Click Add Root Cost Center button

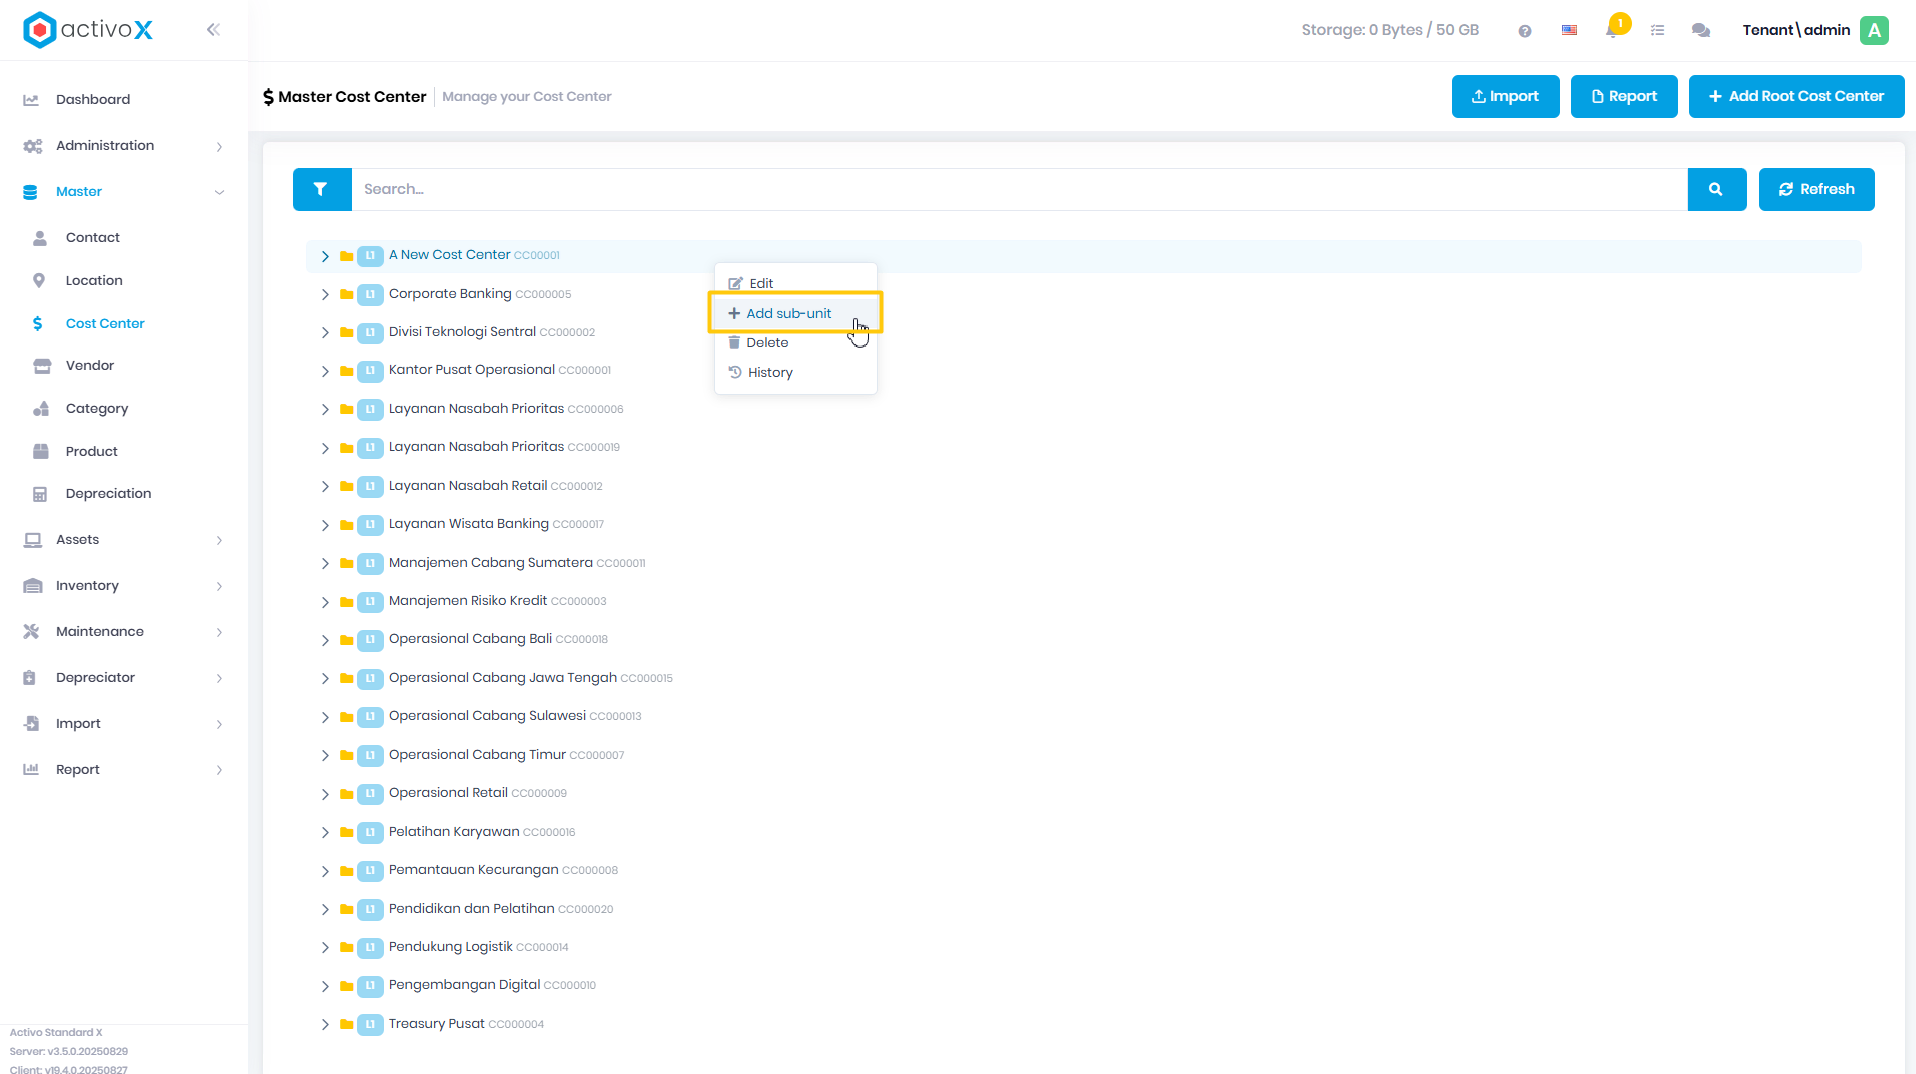tap(1796, 97)
